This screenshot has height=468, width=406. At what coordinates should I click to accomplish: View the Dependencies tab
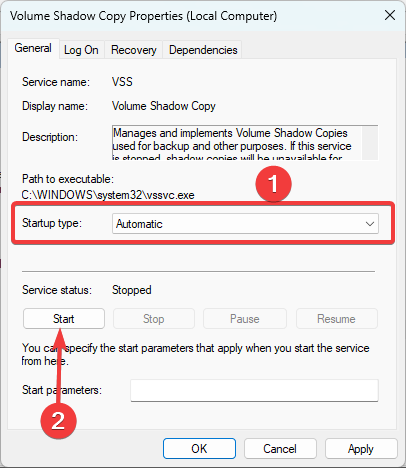(x=203, y=50)
